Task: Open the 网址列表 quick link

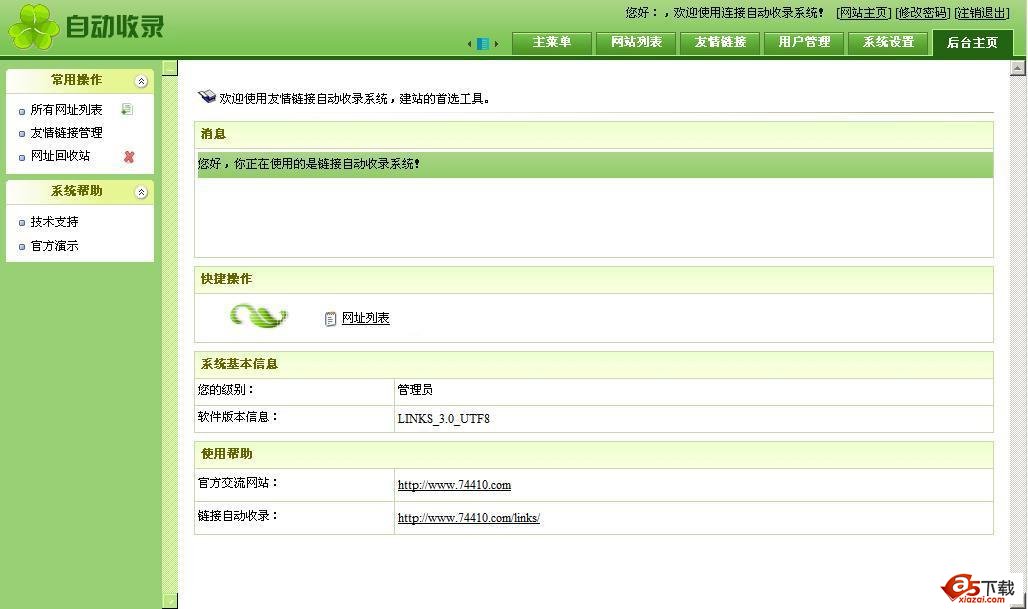Action: pos(366,318)
